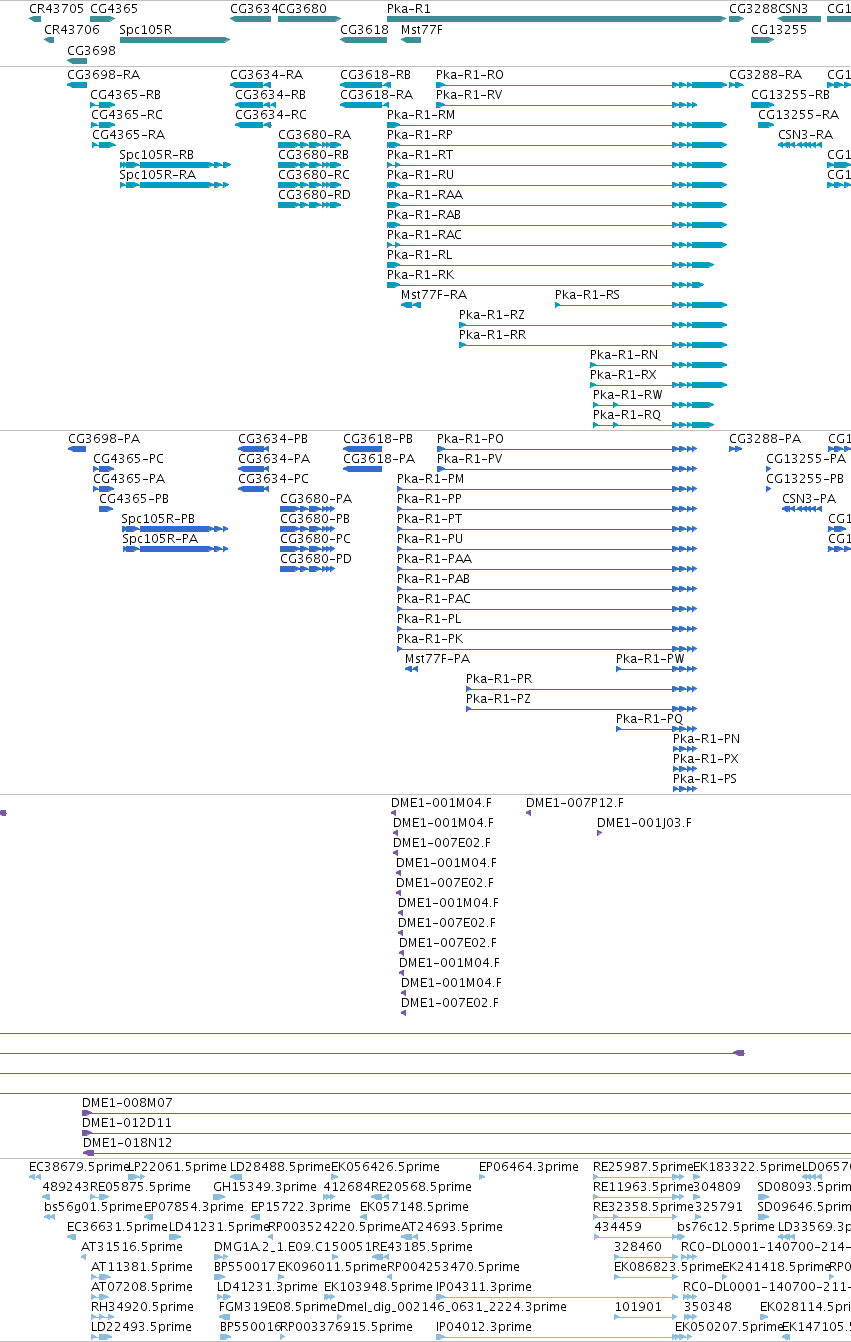This screenshot has width=851, height=1342.
Task: Open CDS Pka-R1-PQ
Action: (x=650, y=718)
